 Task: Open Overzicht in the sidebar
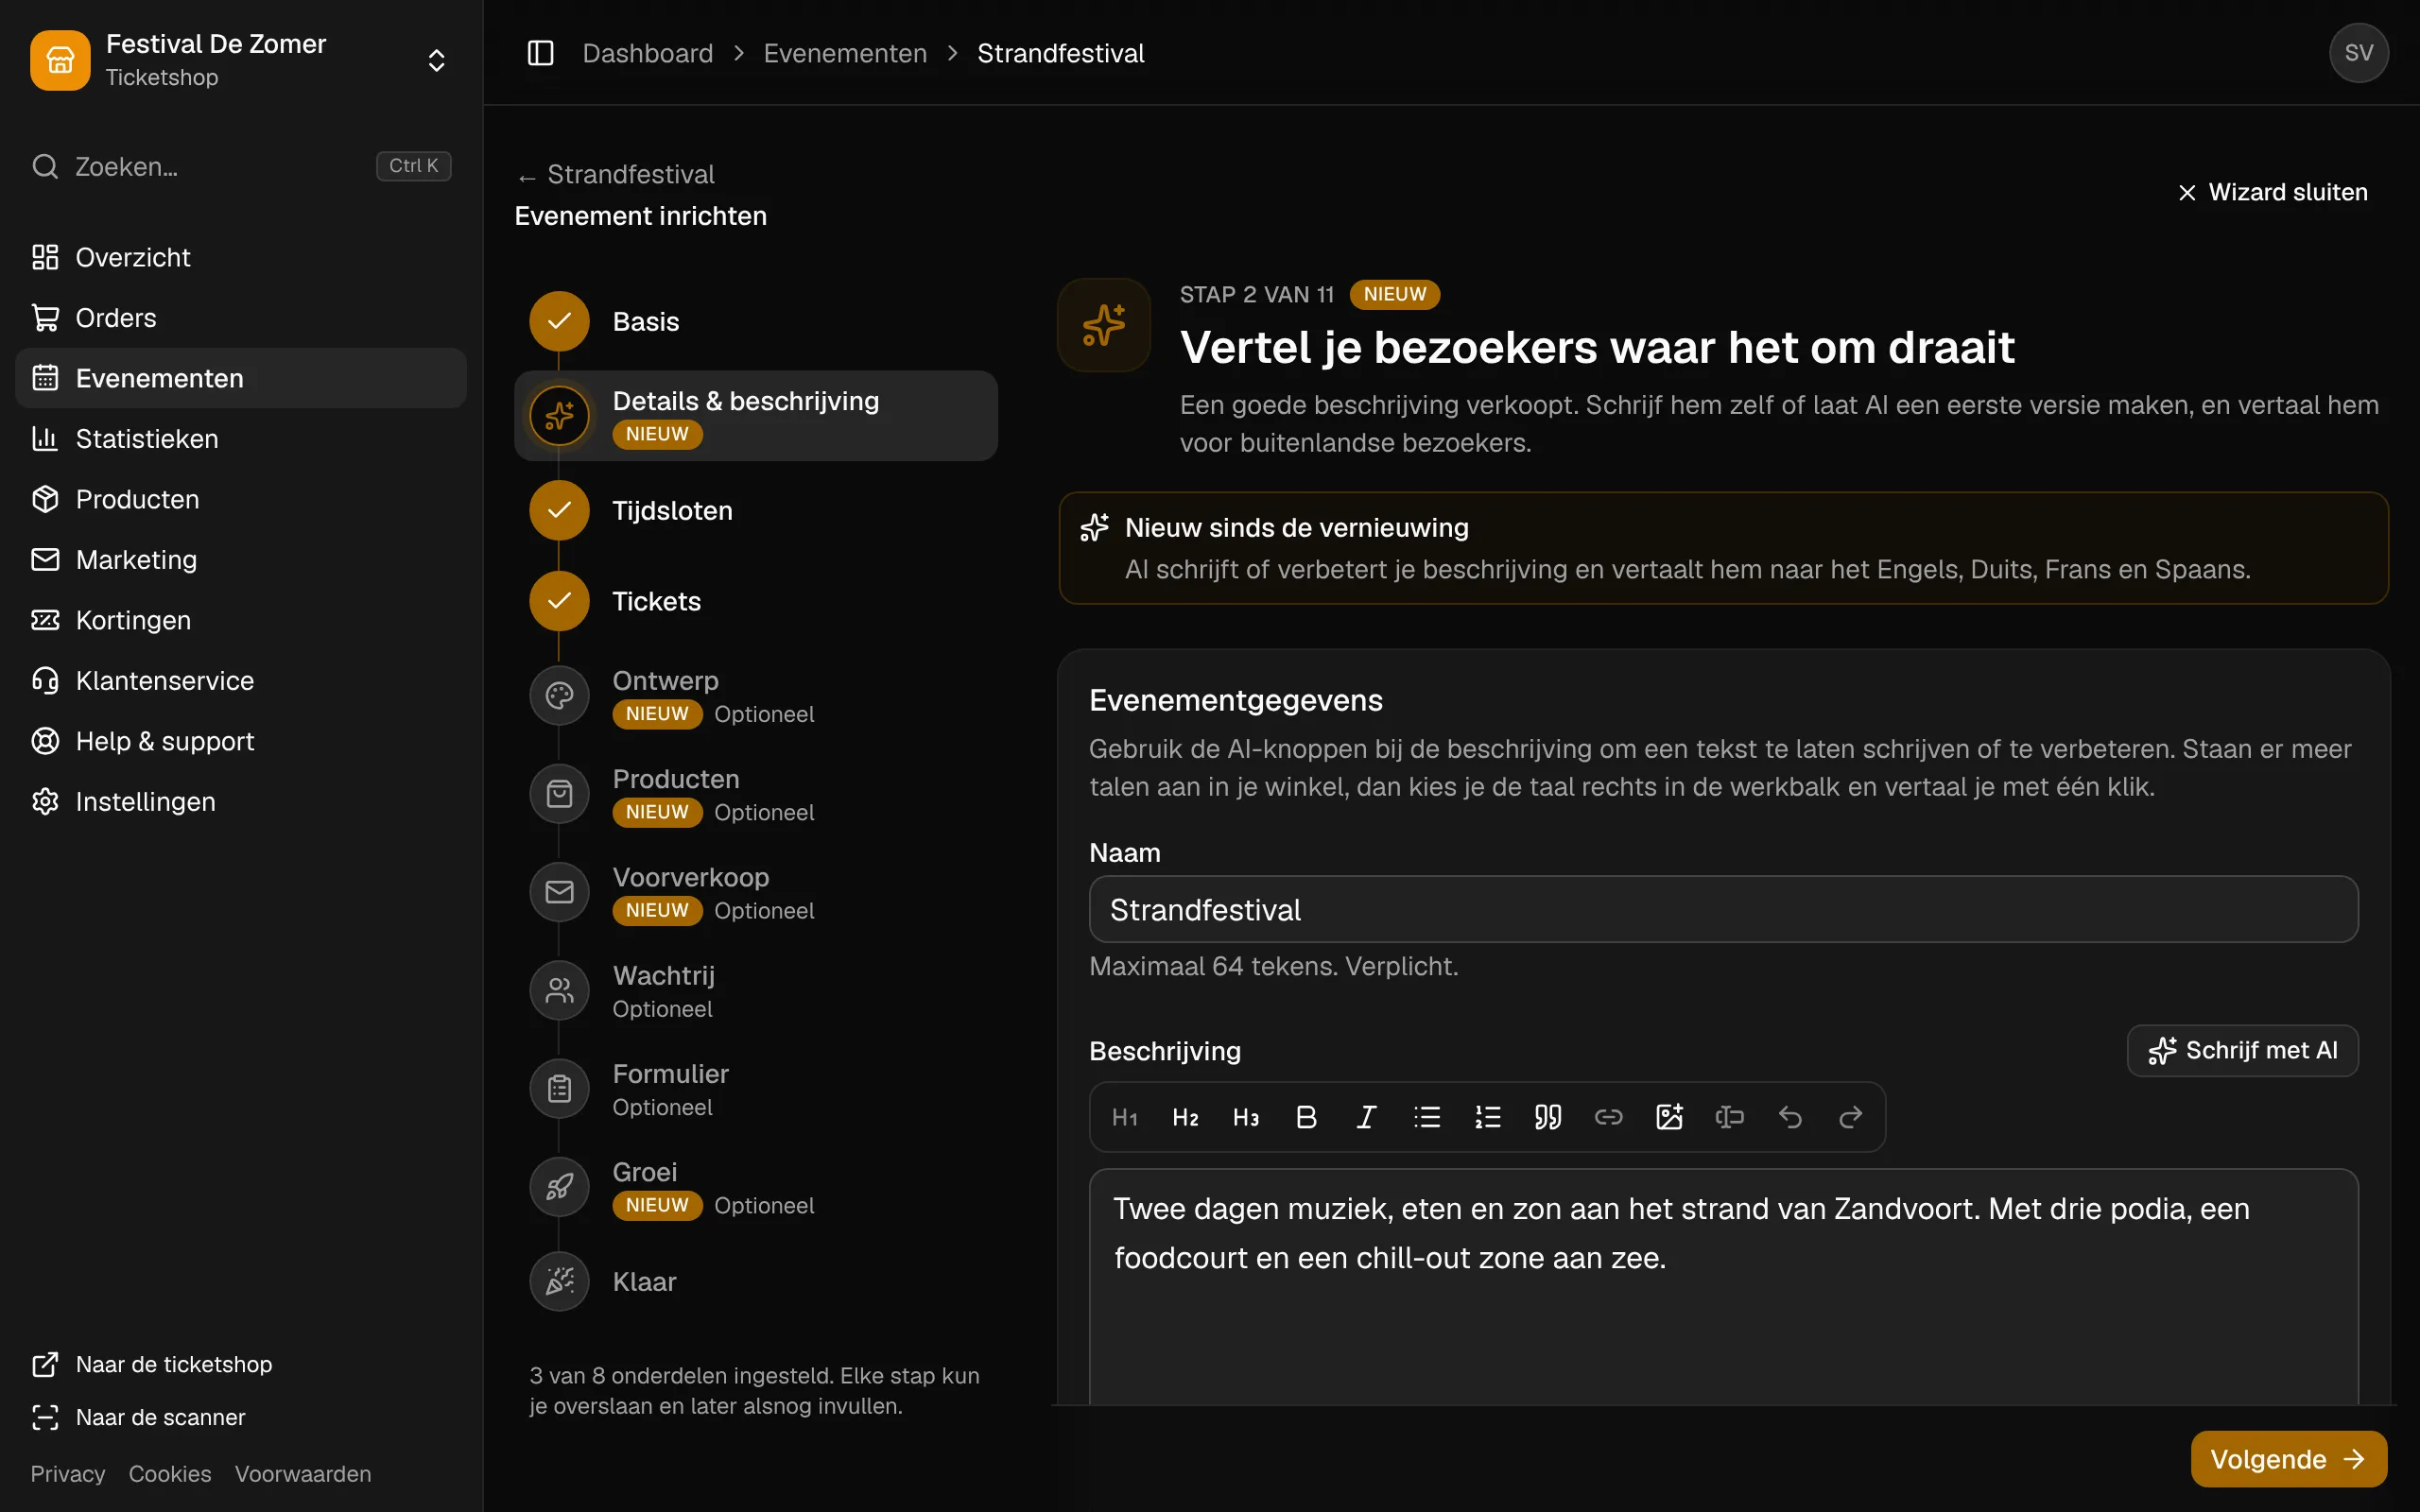241,257
